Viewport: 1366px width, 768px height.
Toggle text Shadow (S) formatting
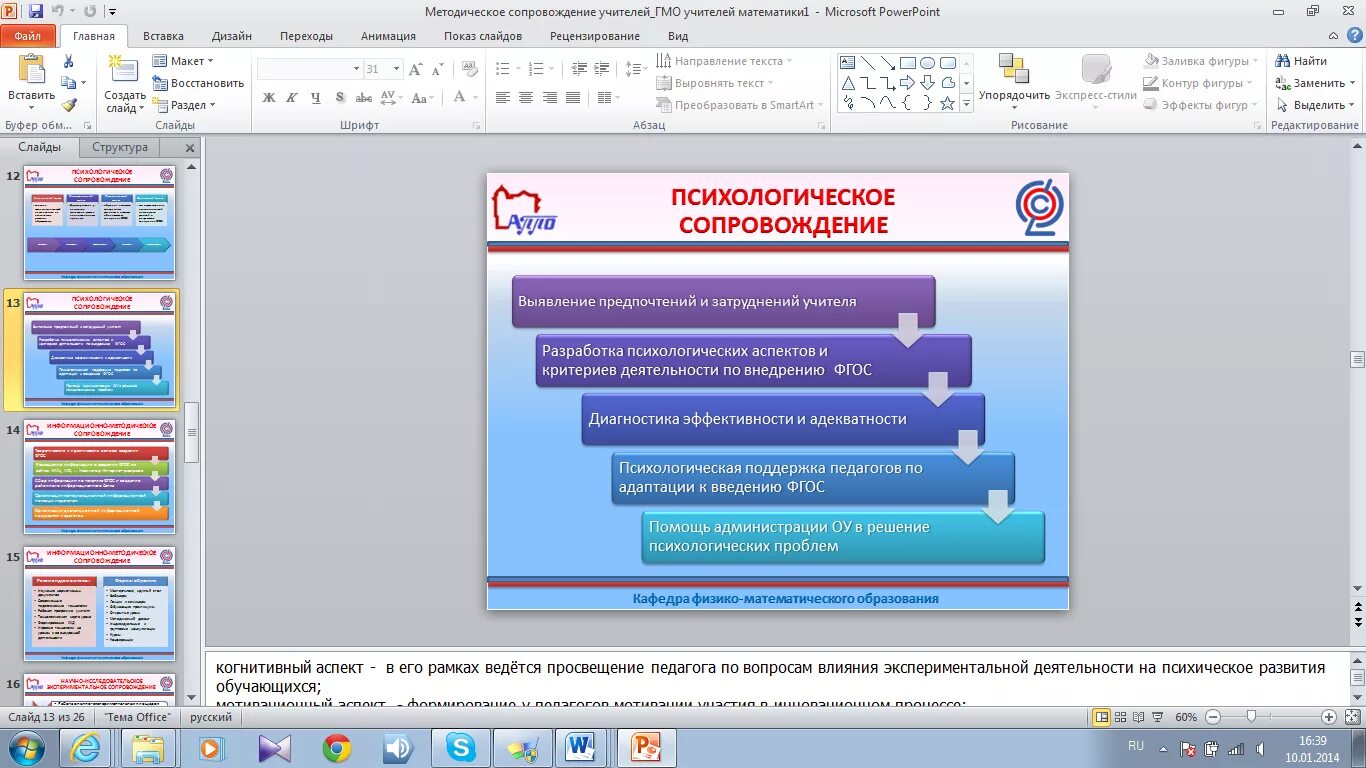[x=340, y=97]
